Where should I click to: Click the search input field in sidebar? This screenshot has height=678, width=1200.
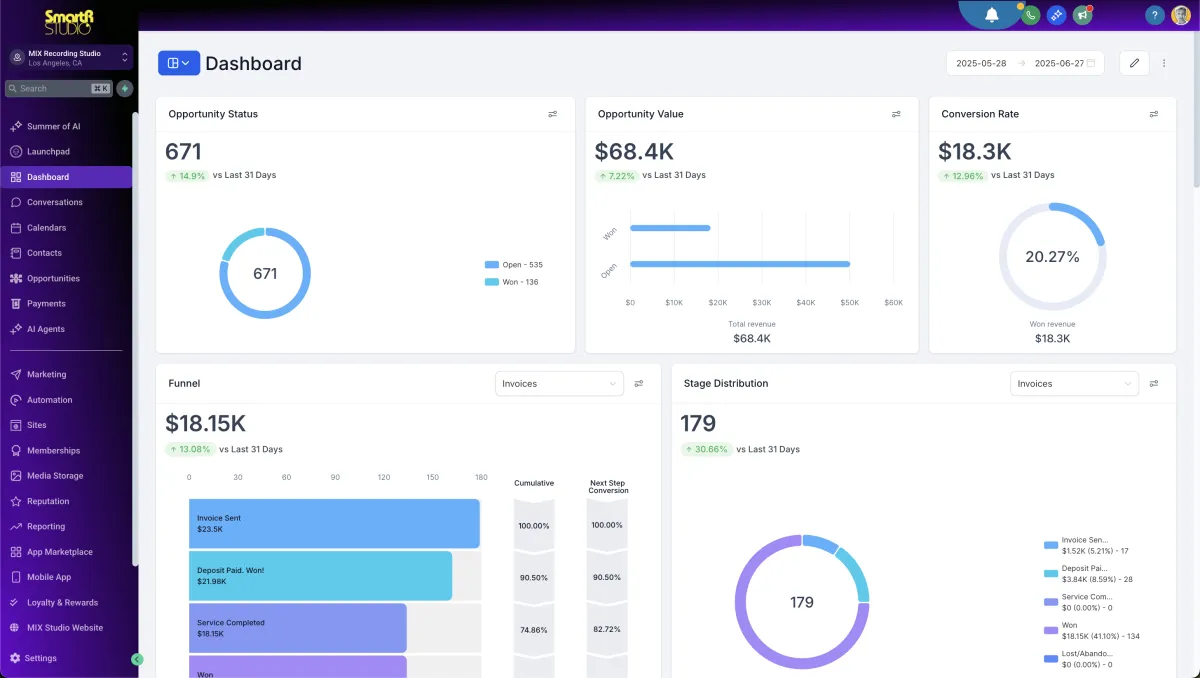pyautogui.click(x=55, y=88)
